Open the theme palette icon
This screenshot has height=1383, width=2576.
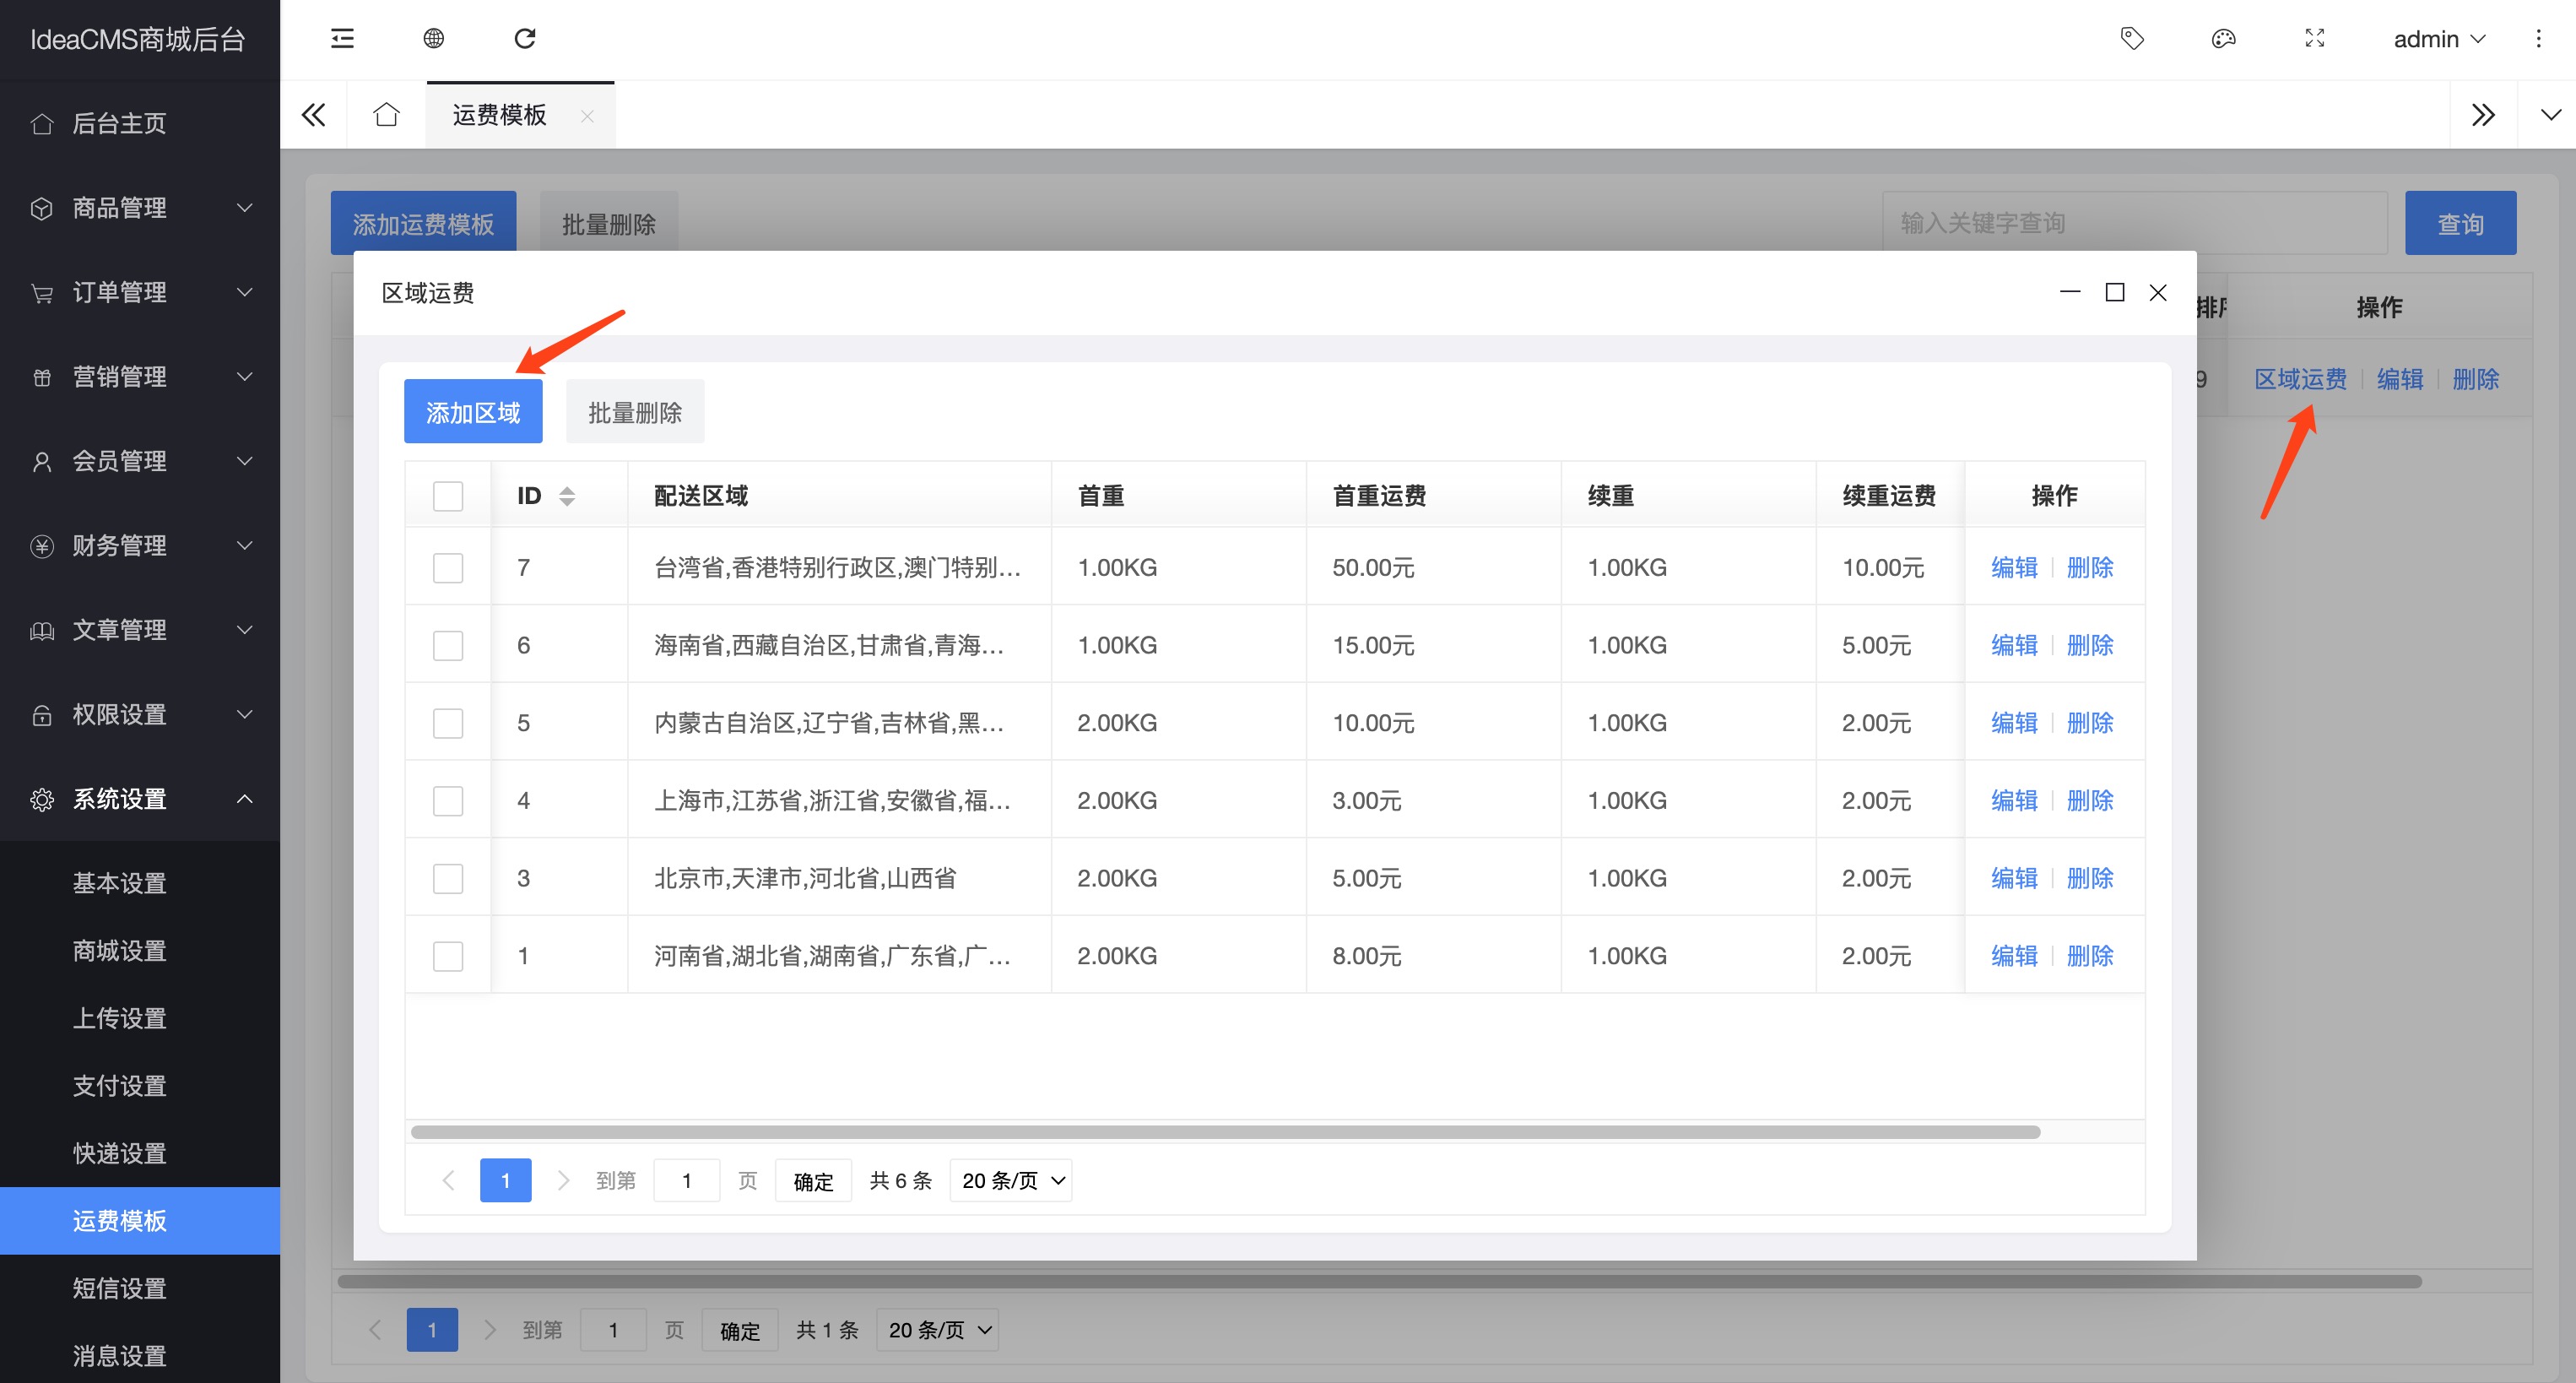point(2223,39)
